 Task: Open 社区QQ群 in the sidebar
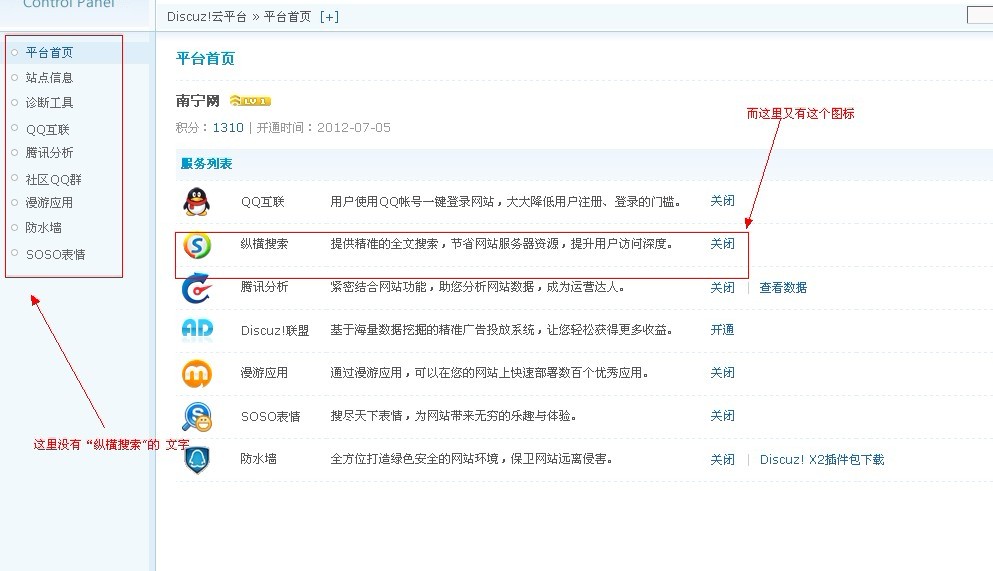coord(53,179)
